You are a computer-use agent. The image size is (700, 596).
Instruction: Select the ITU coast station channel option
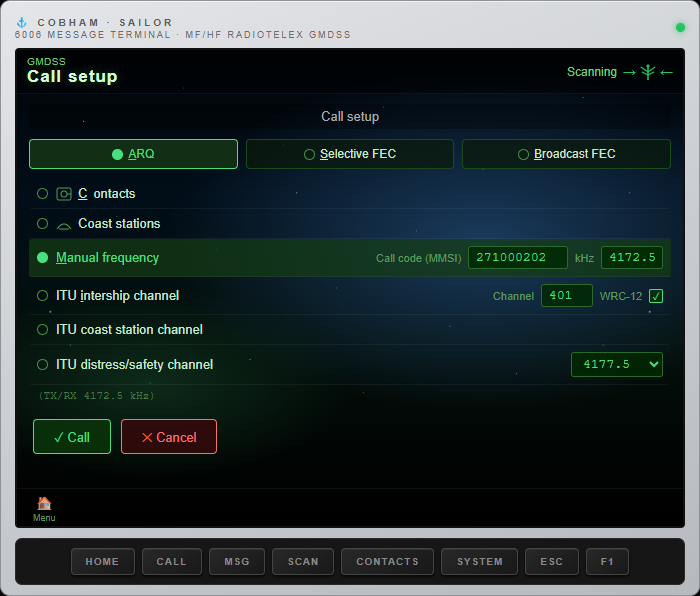tap(42, 329)
